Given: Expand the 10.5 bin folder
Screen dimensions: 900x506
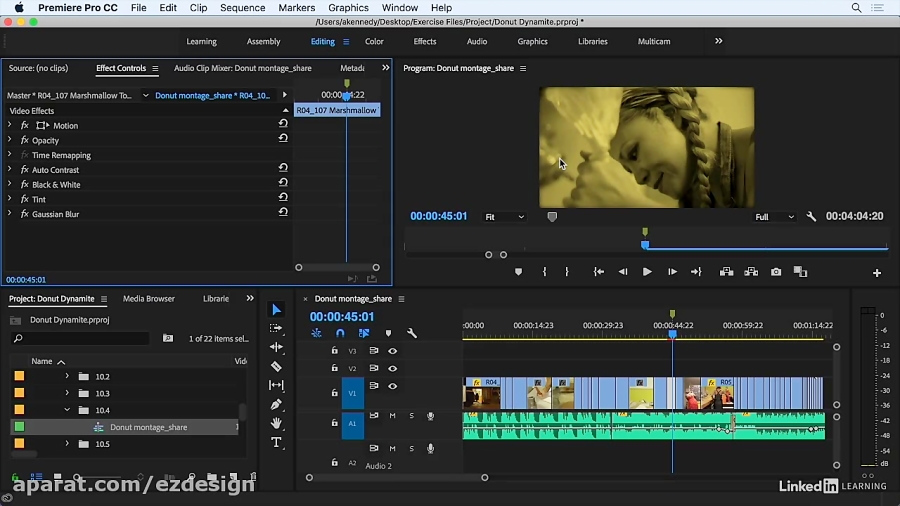Looking at the screenshot, I should pyautogui.click(x=67, y=444).
